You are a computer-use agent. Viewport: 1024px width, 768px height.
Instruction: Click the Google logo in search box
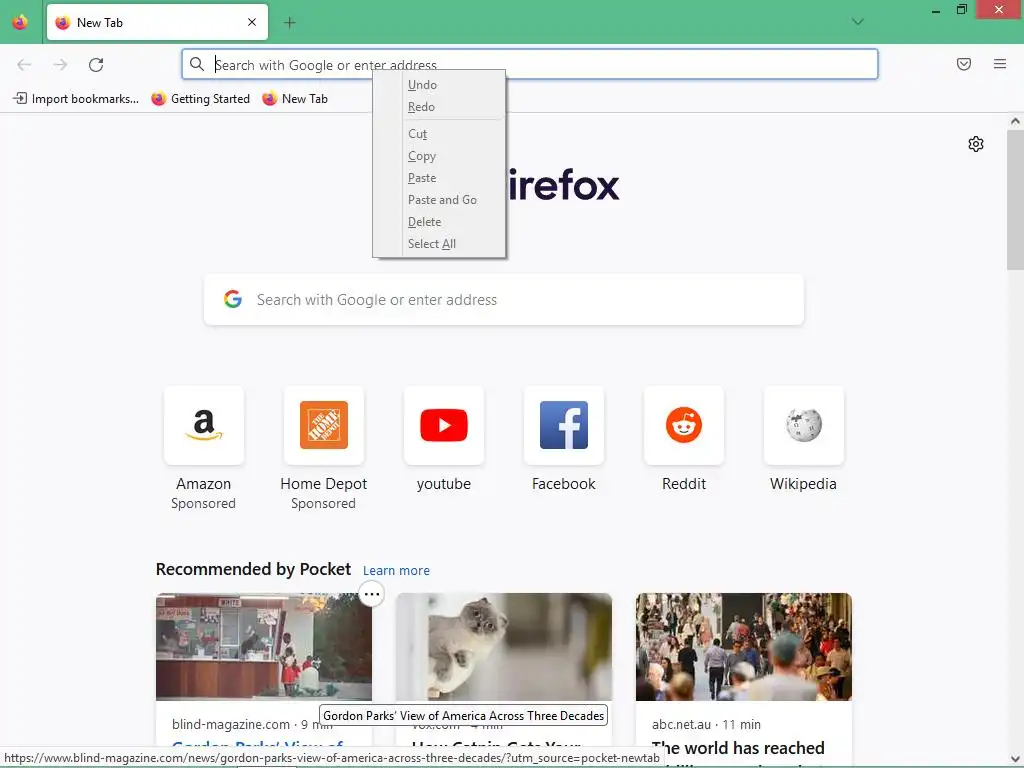pos(233,299)
